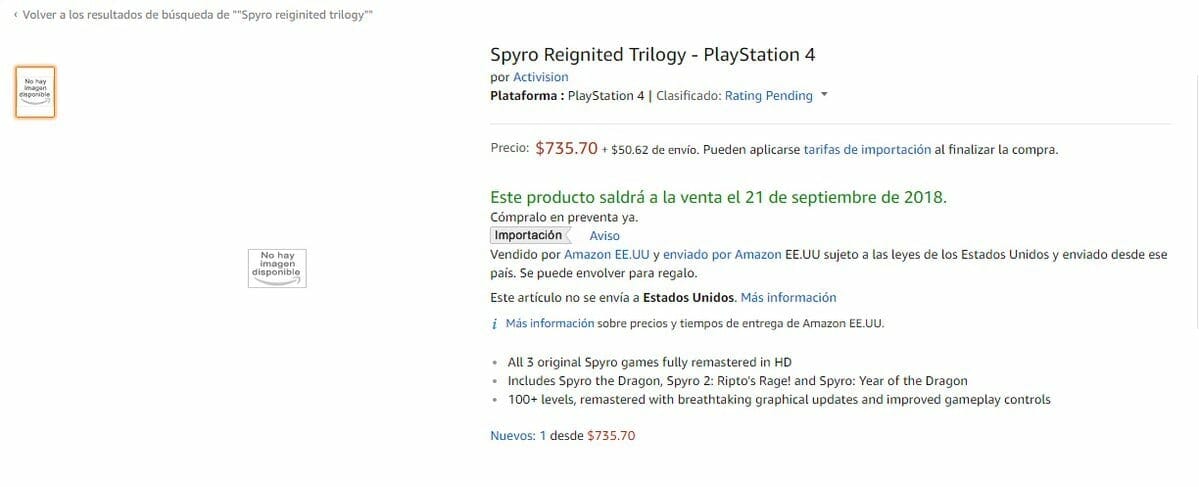
Task: Open 'Más información' after 'Estados Unidos'
Action: point(788,297)
